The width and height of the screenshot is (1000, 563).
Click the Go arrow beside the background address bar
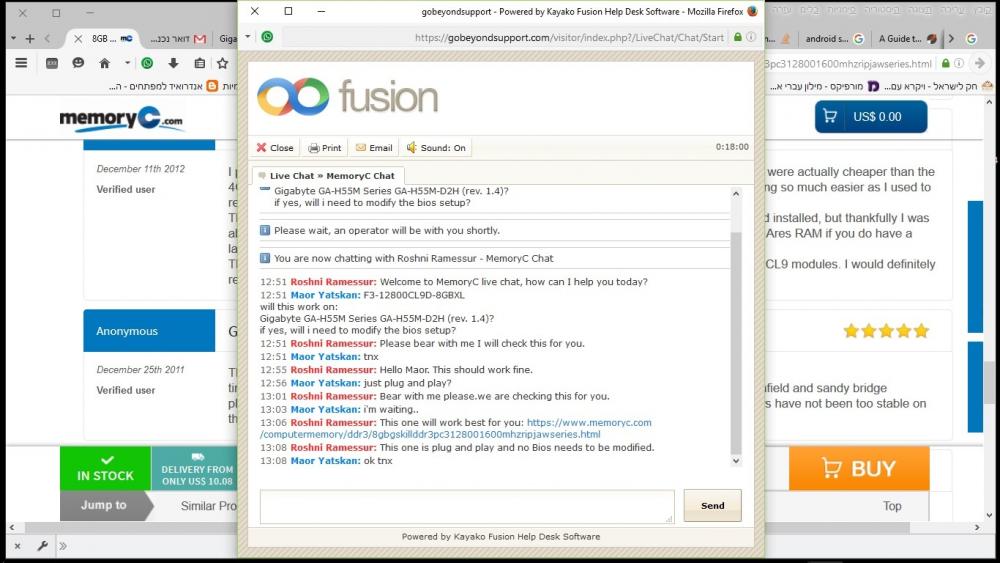coord(980,63)
